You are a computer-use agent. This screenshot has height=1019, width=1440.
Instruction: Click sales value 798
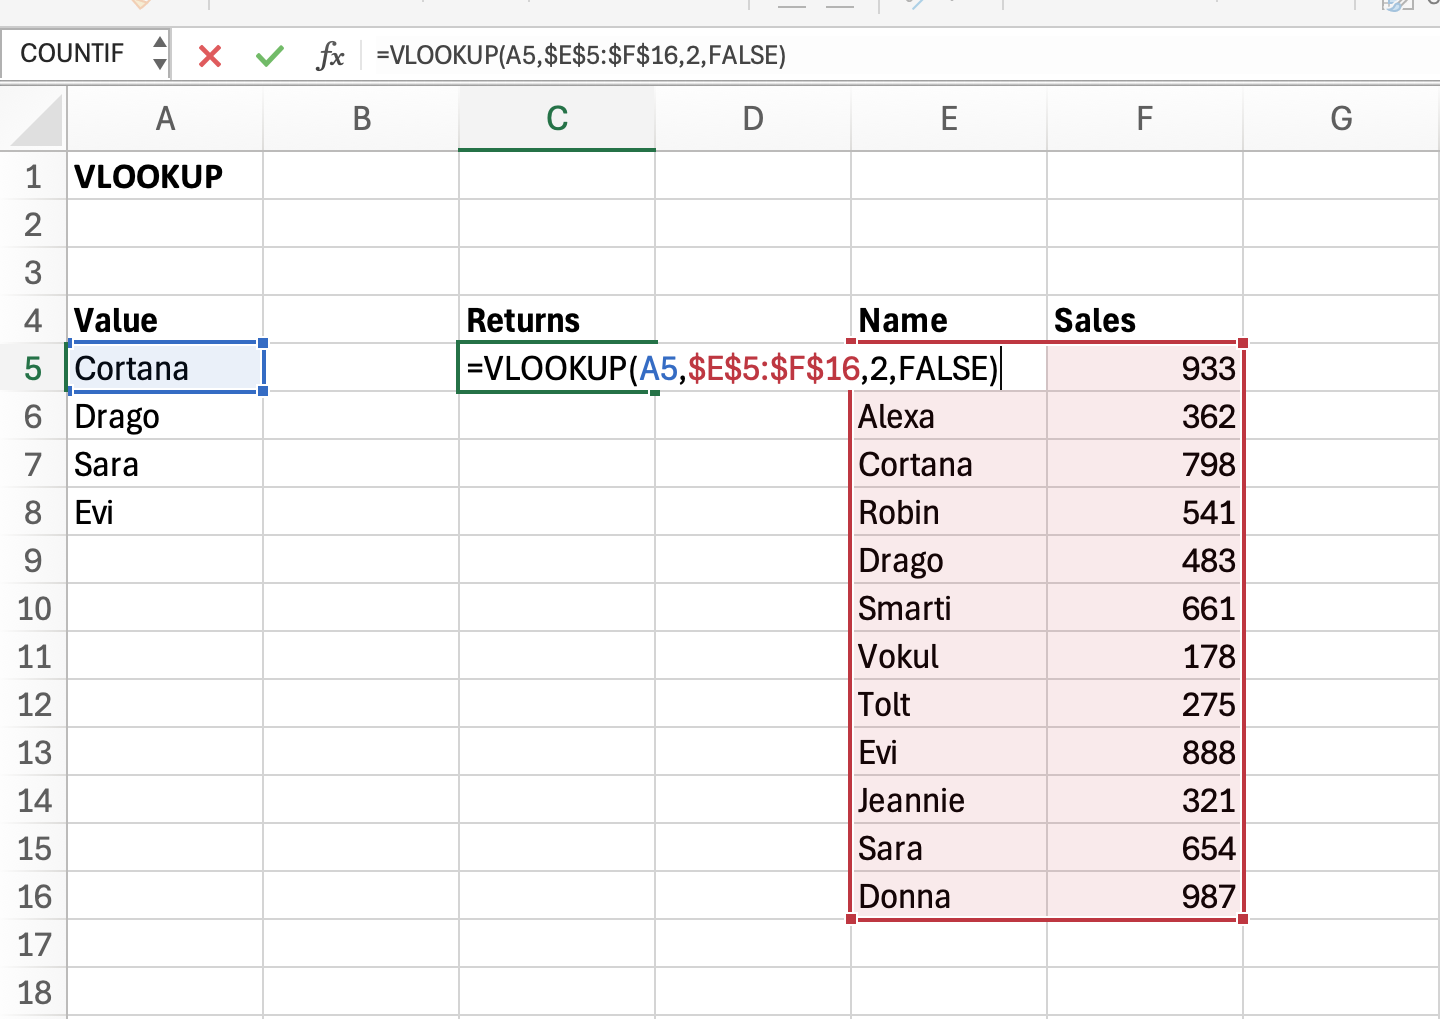1145,464
